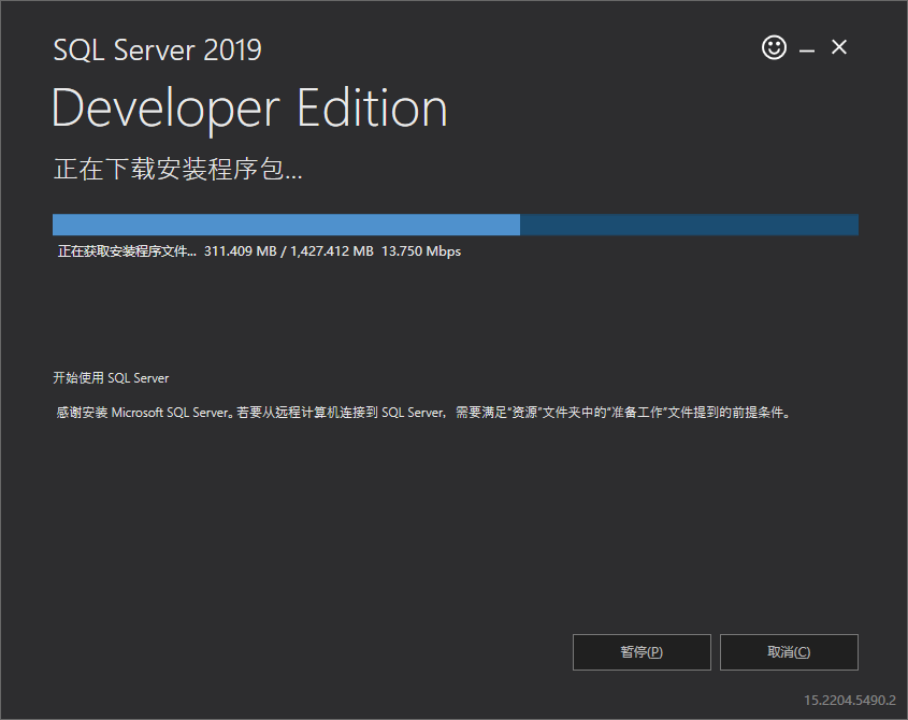Cancel installation with 取消(C) button
The width and height of the screenshot is (908, 720).
(x=789, y=652)
